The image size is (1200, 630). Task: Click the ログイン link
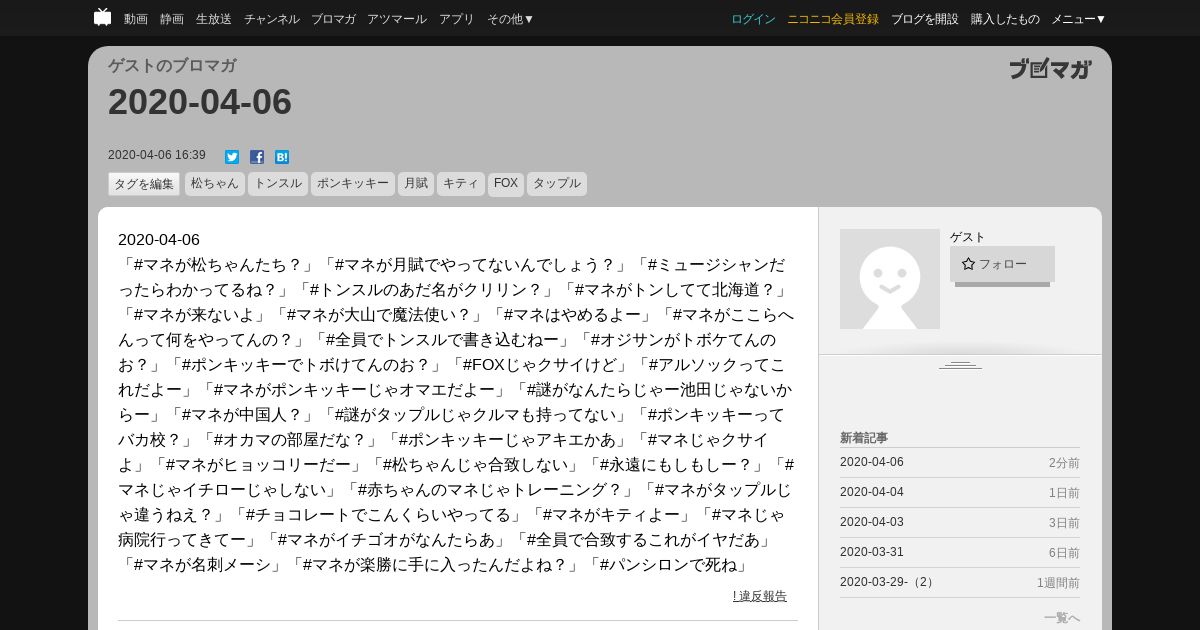pyautogui.click(x=753, y=19)
